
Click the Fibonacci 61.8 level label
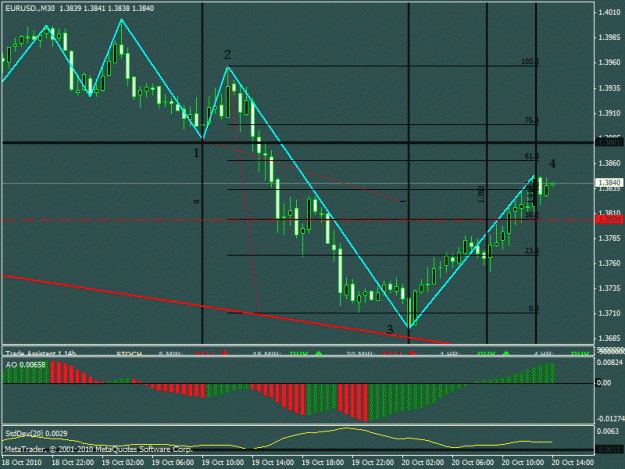click(x=532, y=156)
